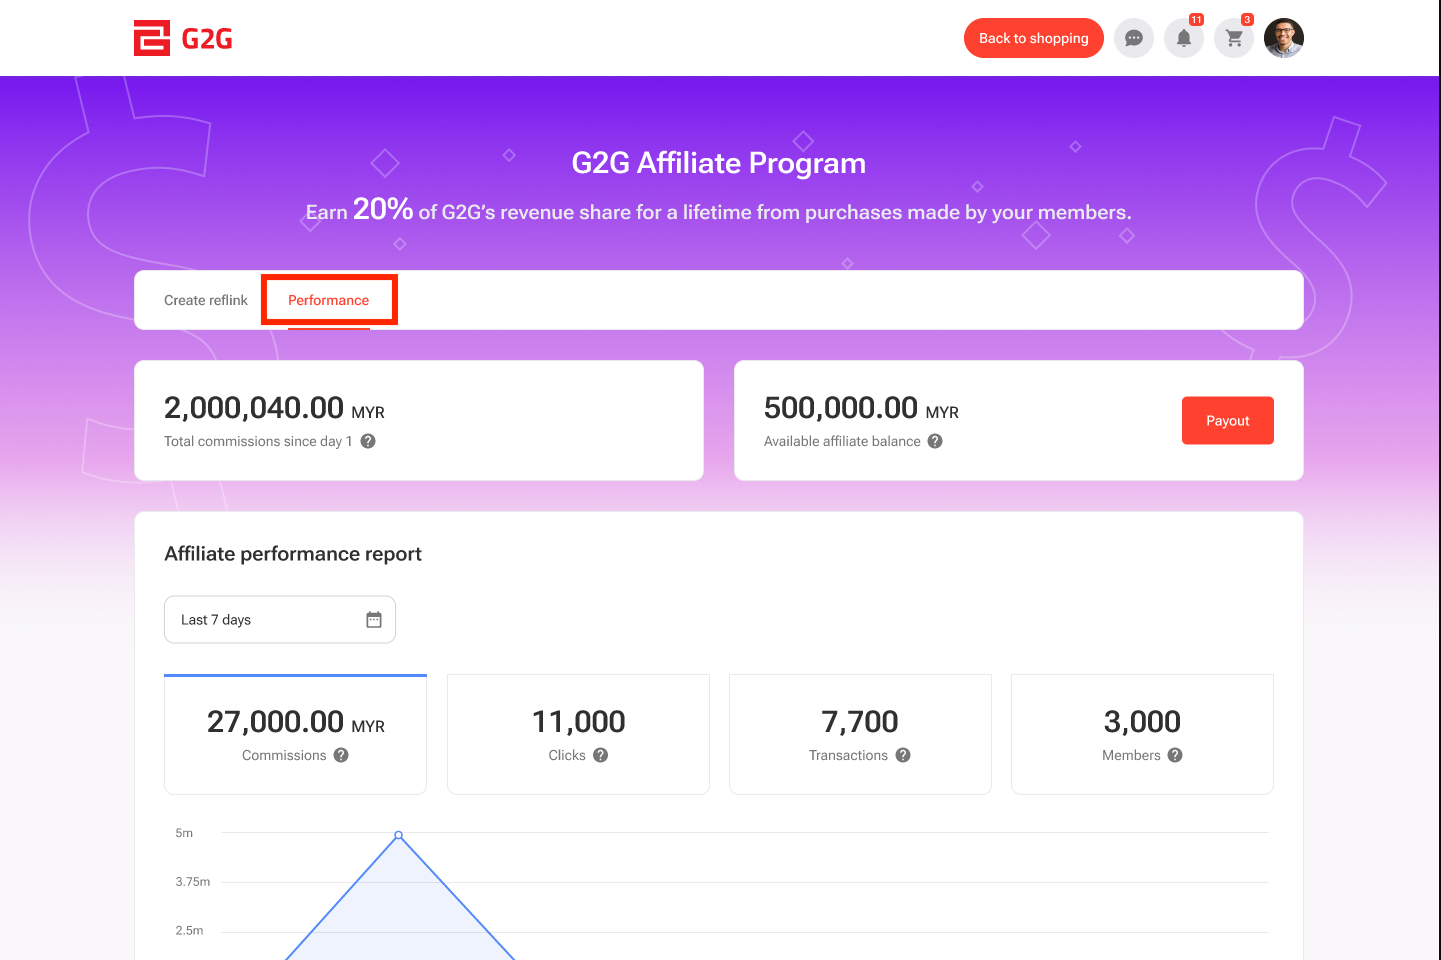Show help icon next to Transactions

903,755
